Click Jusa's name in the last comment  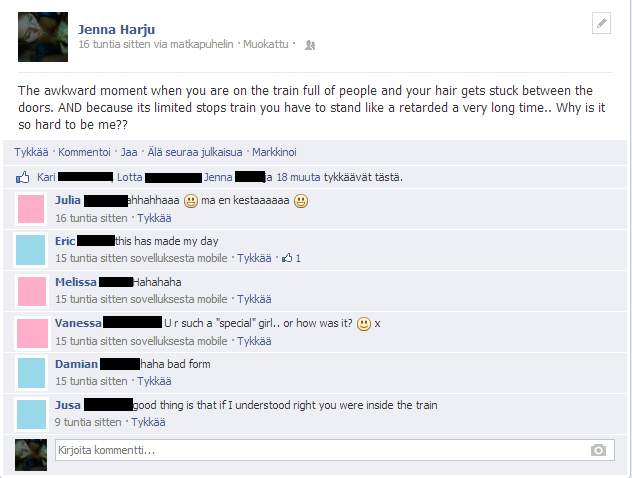coord(68,405)
